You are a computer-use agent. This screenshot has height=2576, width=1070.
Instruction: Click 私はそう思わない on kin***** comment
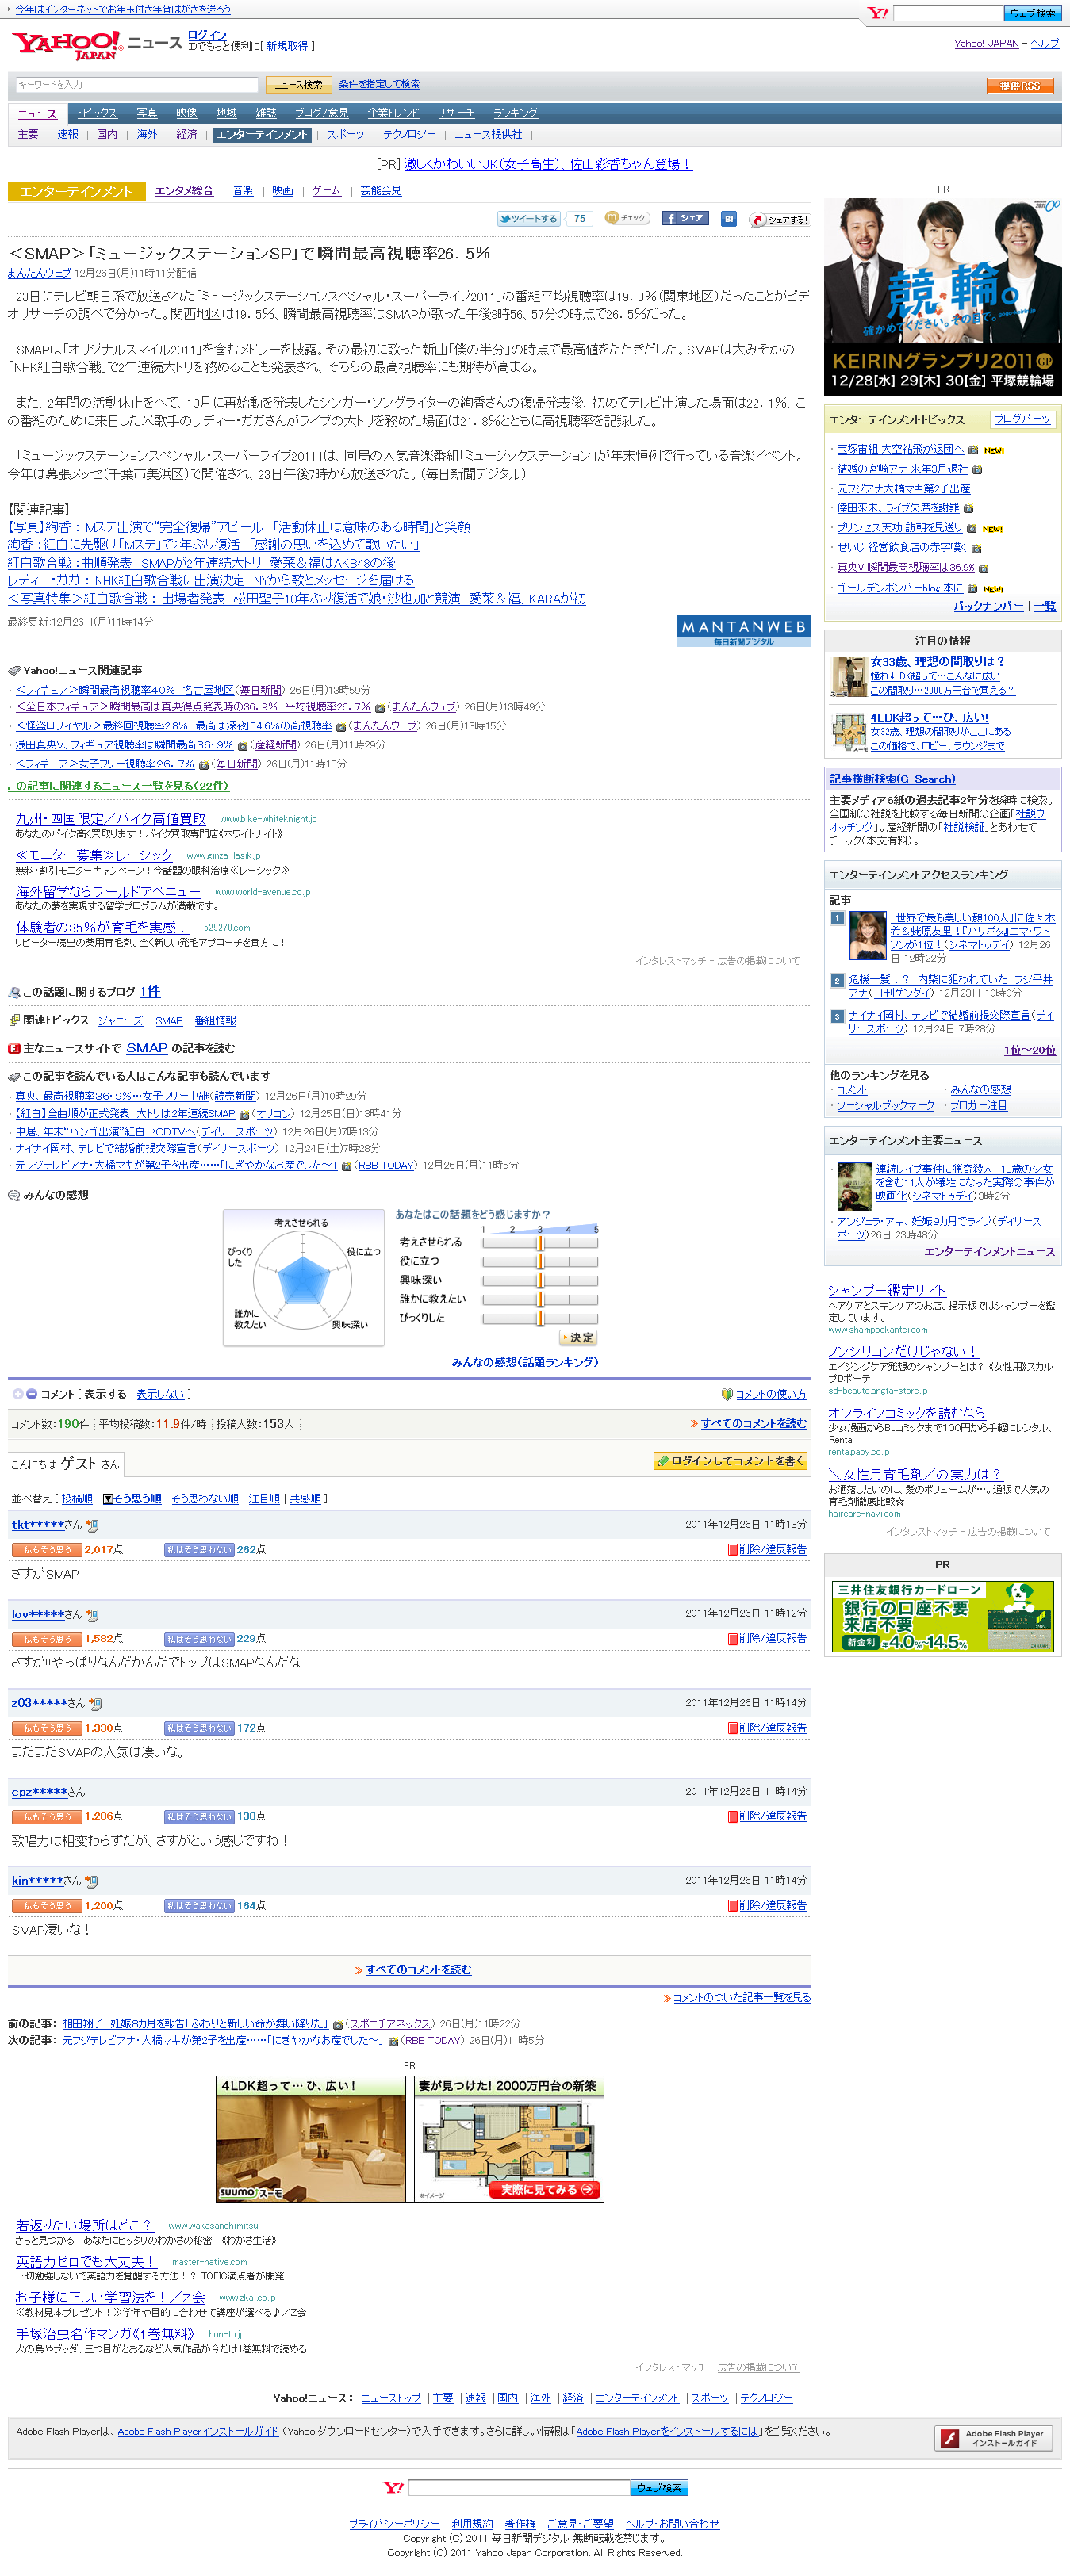point(199,1906)
